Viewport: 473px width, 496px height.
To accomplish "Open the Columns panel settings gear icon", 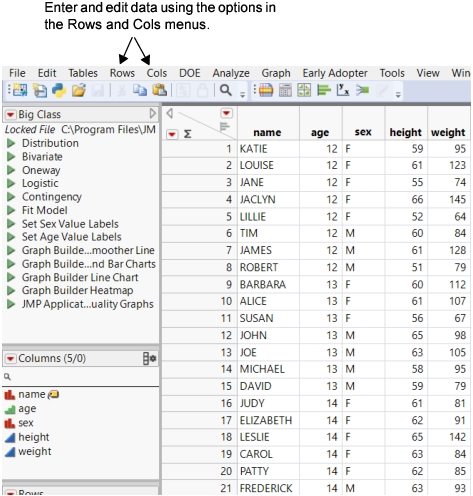I will coord(149,359).
